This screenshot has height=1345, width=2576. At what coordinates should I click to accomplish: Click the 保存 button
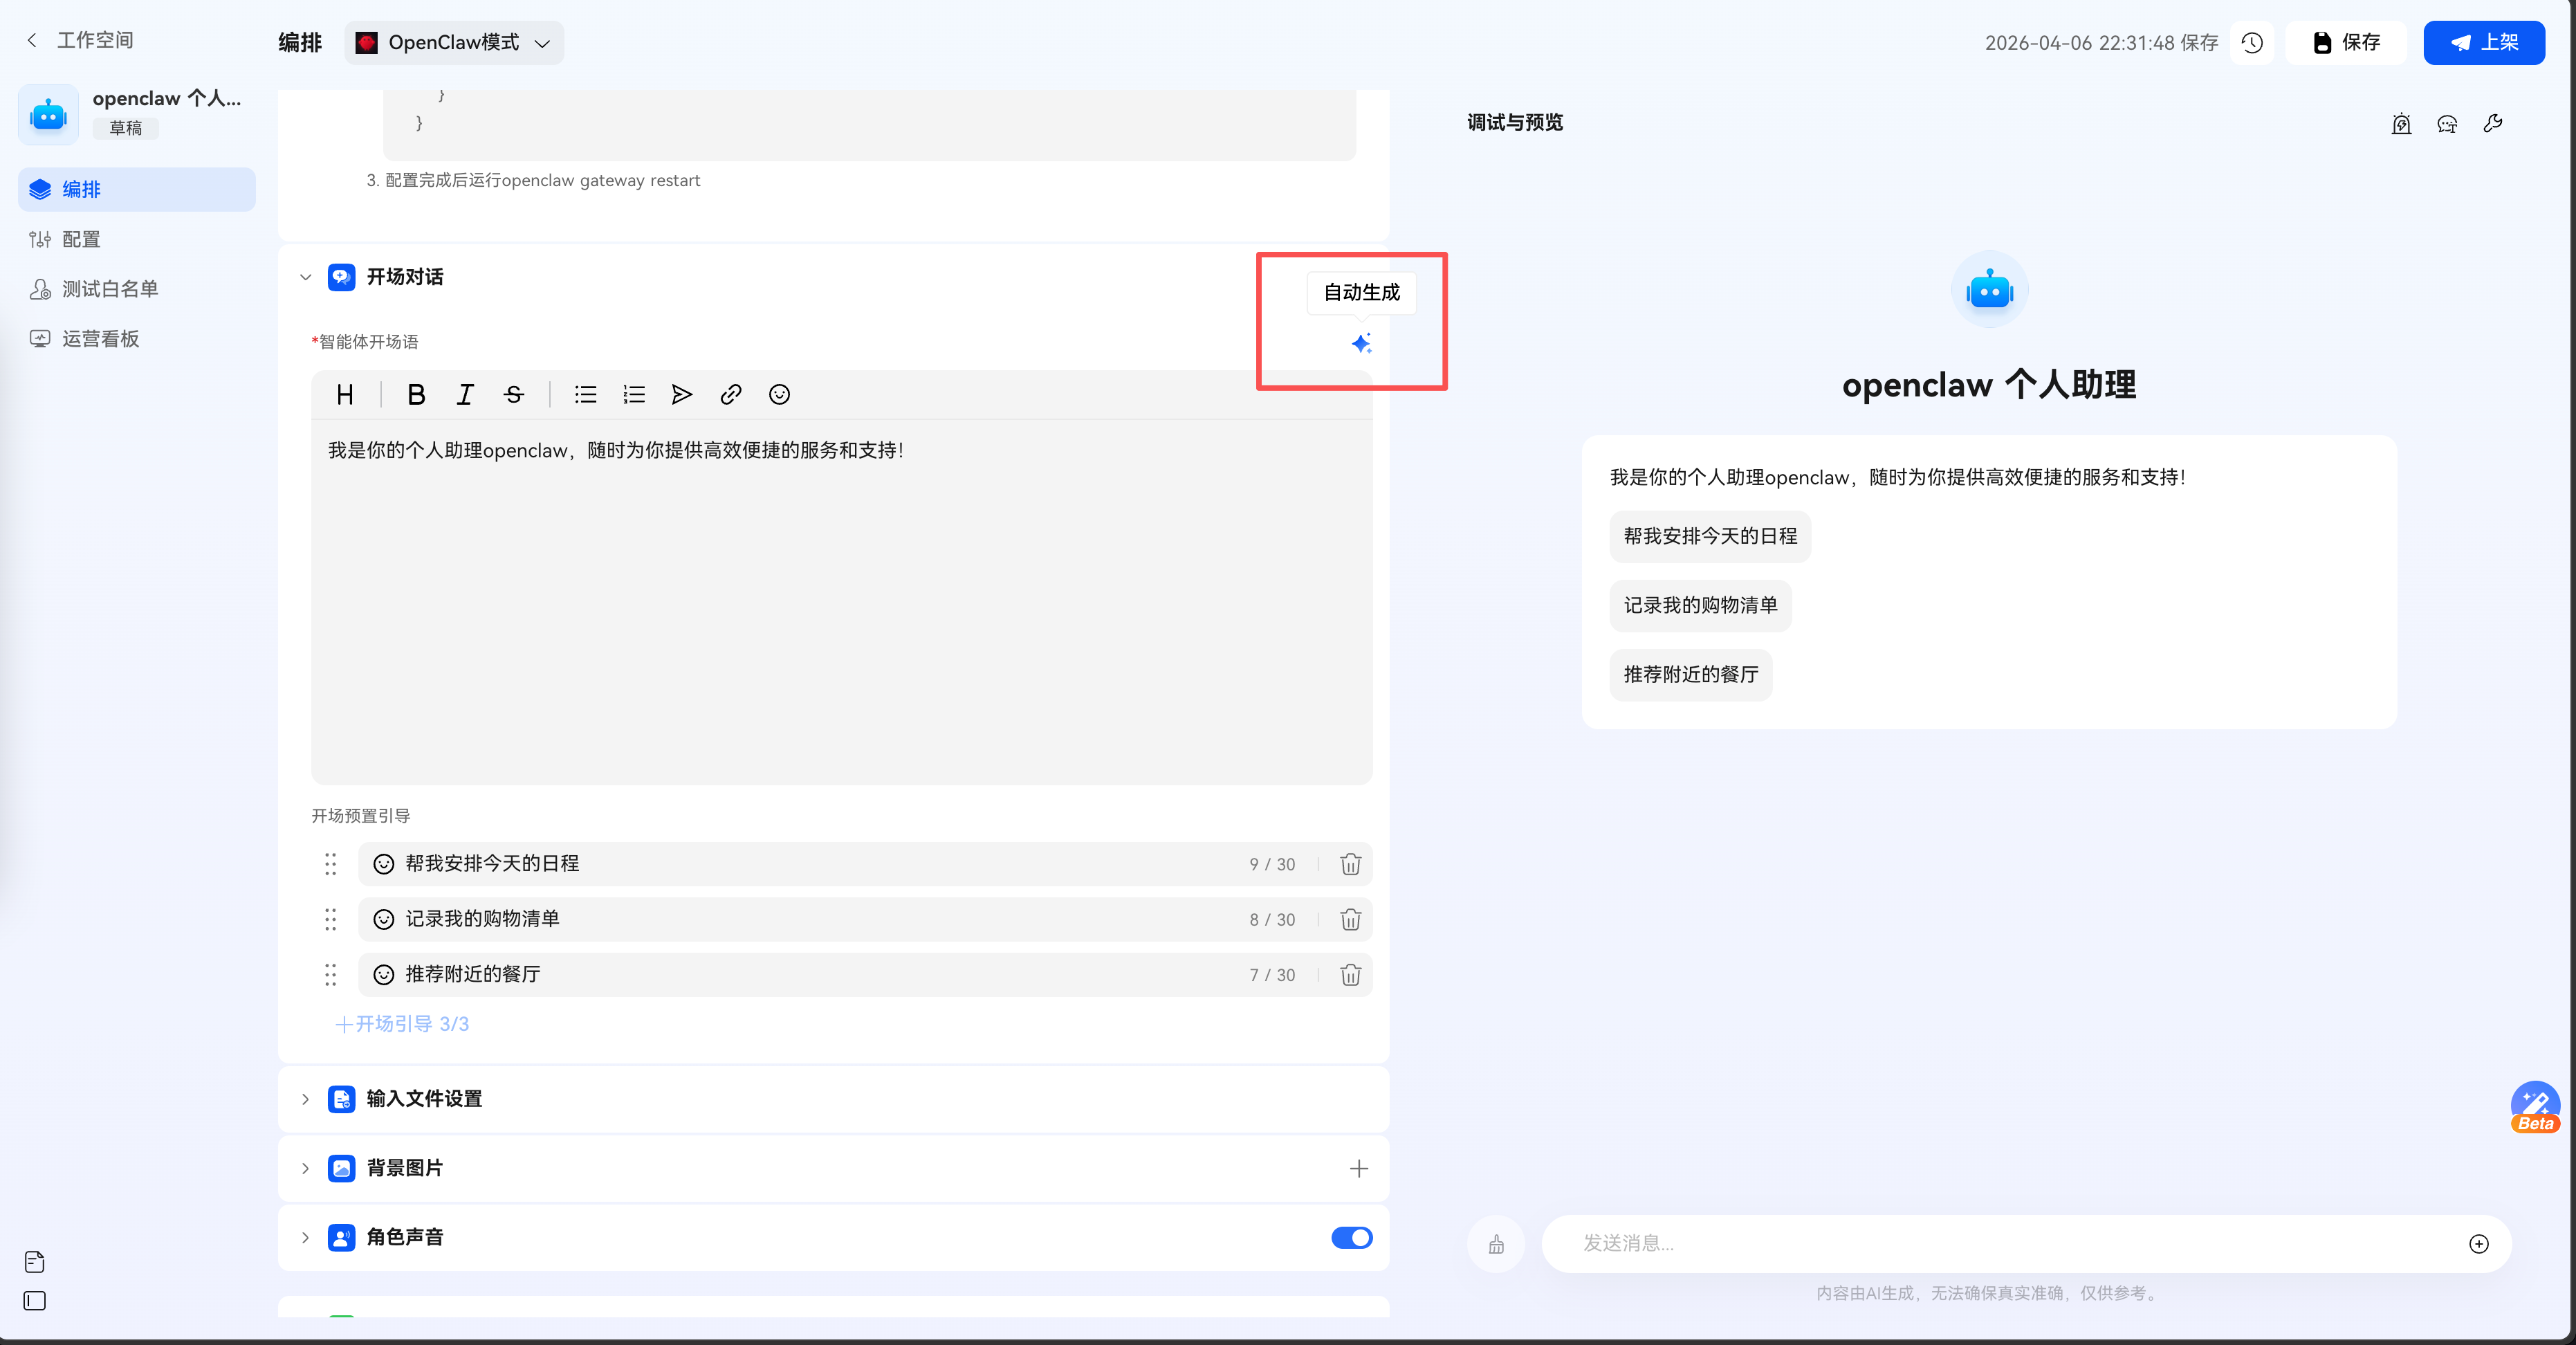click(2345, 42)
